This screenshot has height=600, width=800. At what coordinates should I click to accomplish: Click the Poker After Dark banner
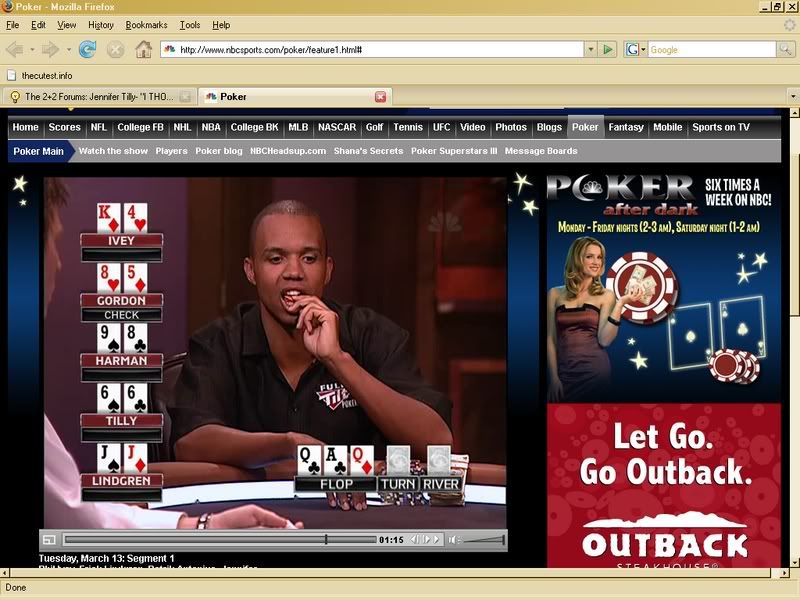[x=663, y=287]
